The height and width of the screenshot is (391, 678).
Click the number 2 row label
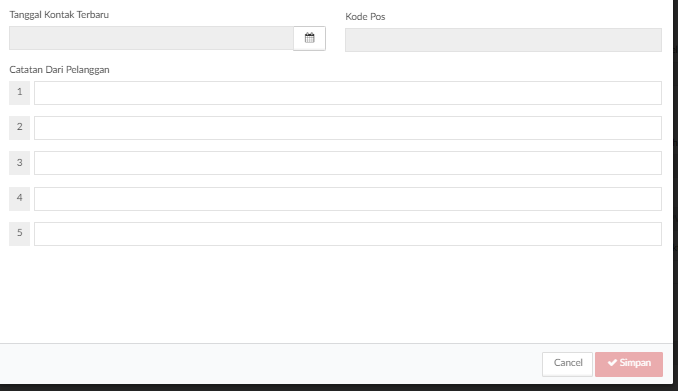pyautogui.click(x=19, y=128)
